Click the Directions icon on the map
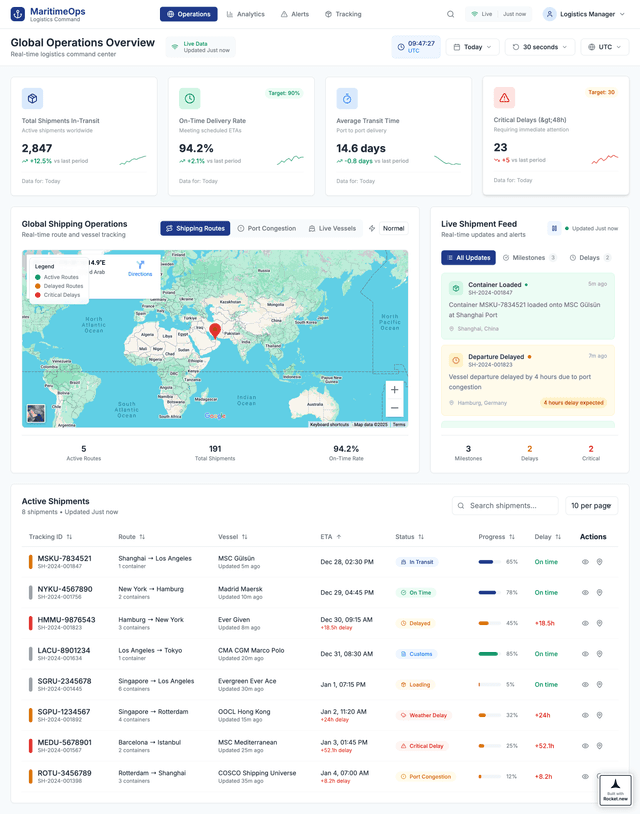Viewport: 640px width, 814px height. click(x=140, y=265)
